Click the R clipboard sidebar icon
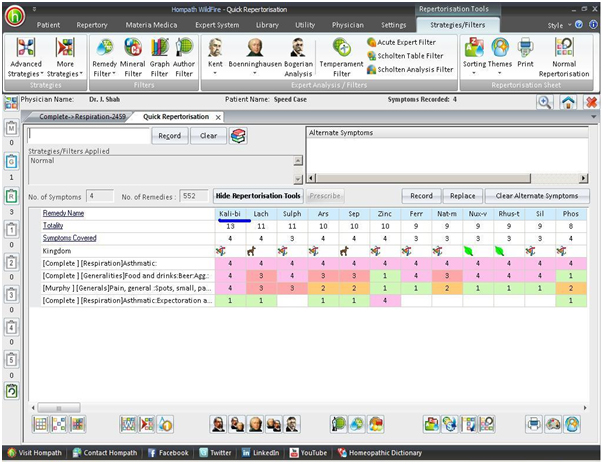This screenshot has width=606, height=464. click(12, 196)
